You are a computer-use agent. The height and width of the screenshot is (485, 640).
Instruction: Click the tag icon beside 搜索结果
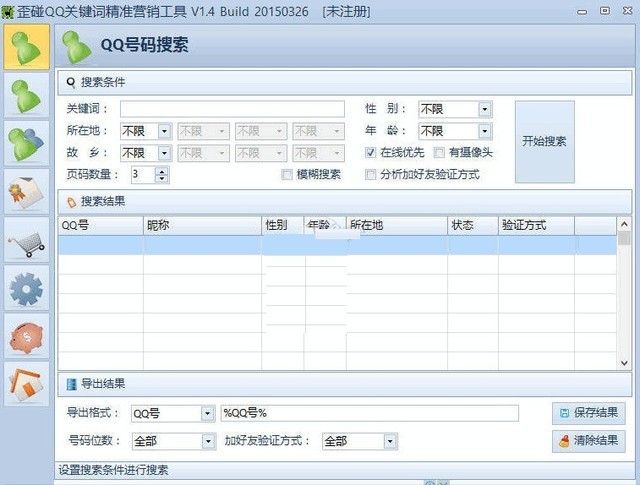[71, 202]
